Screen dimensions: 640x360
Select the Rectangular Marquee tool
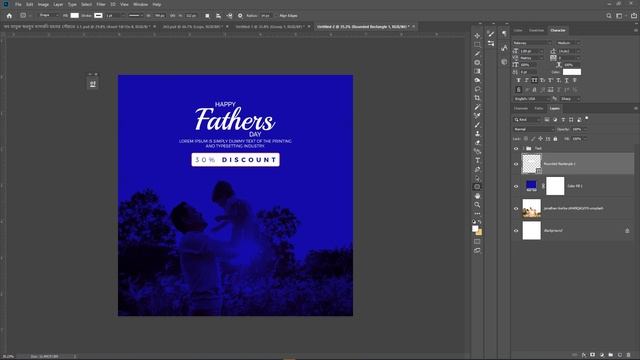[x=477, y=44]
